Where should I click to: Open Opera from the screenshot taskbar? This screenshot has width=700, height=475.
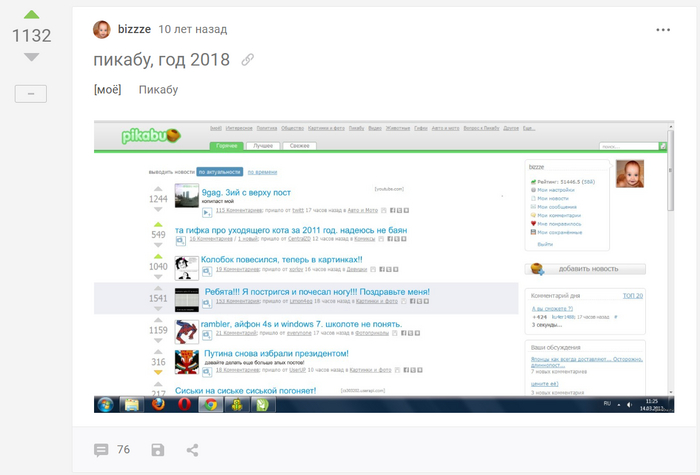coord(184,404)
